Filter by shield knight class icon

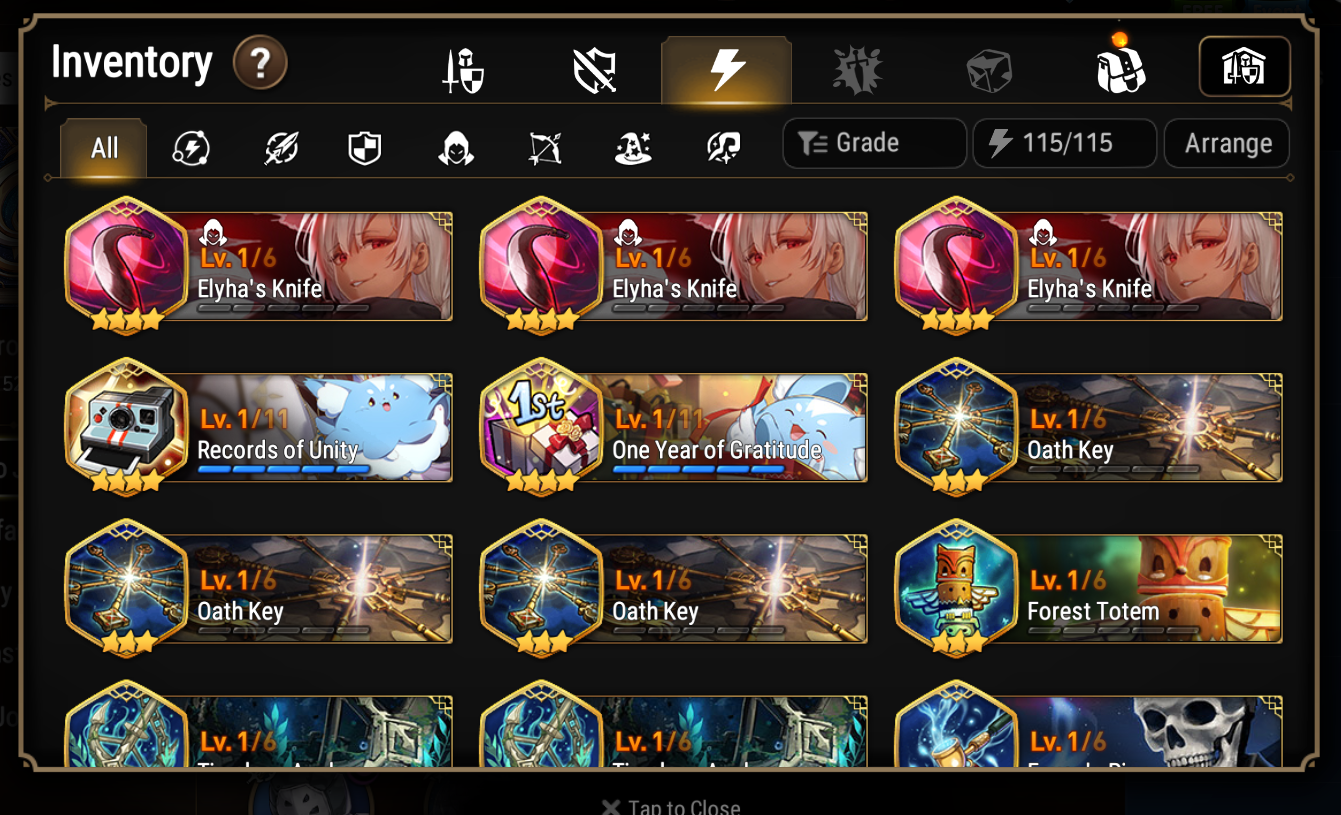click(x=364, y=148)
